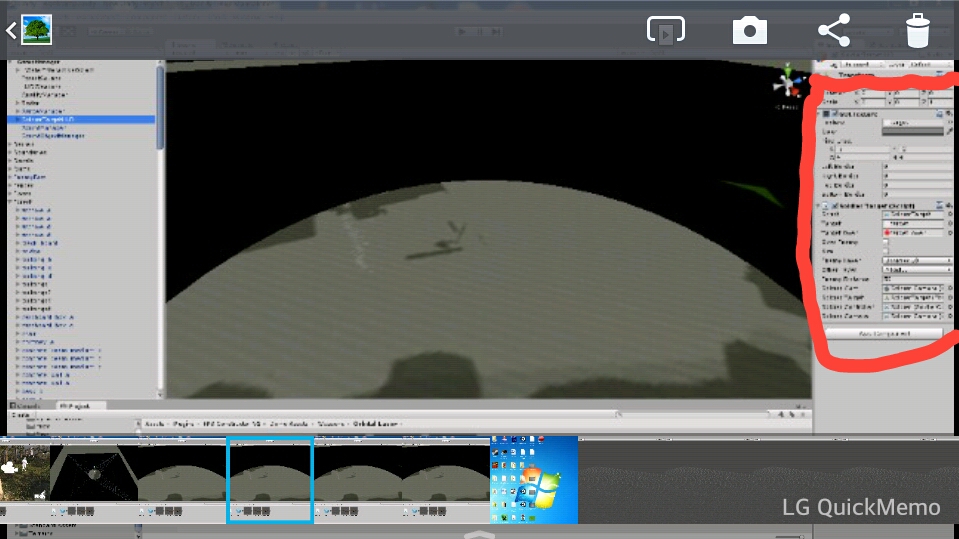Open the camera icon in the top bar
The image size is (959, 539).
(x=750, y=31)
